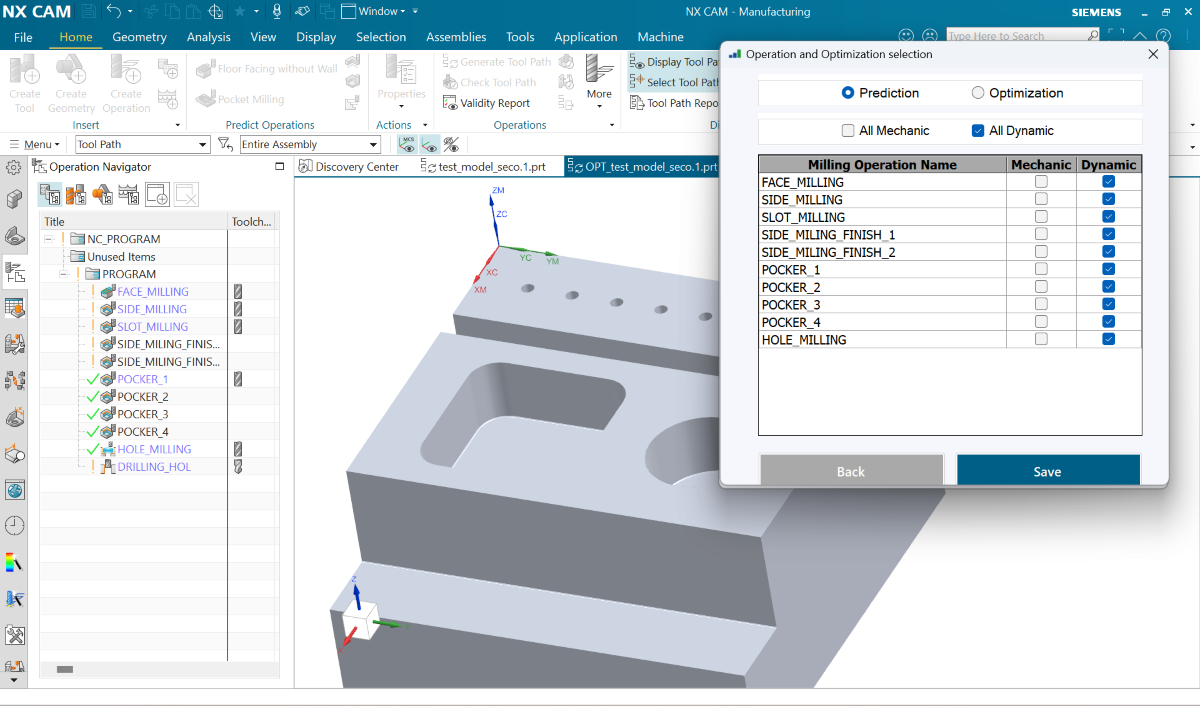Viewport: 1200px width, 706px height.
Task: Collapse the PROGRAM tree node
Action: pyautogui.click(x=63, y=274)
